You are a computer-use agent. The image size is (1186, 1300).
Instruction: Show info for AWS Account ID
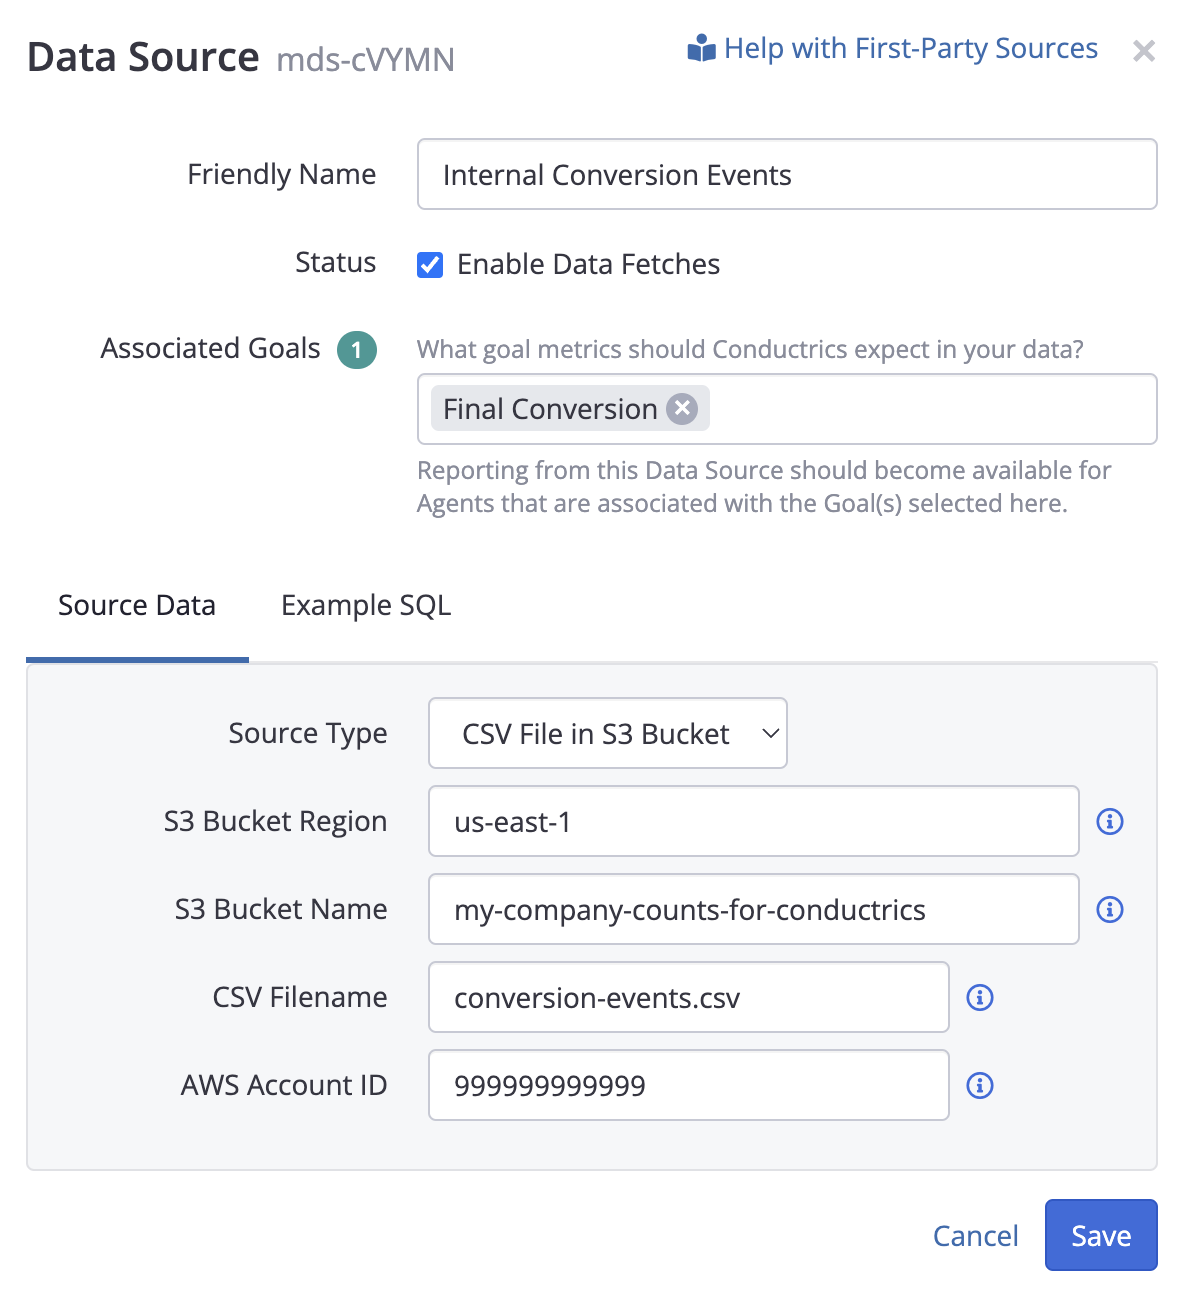(x=980, y=1085)
